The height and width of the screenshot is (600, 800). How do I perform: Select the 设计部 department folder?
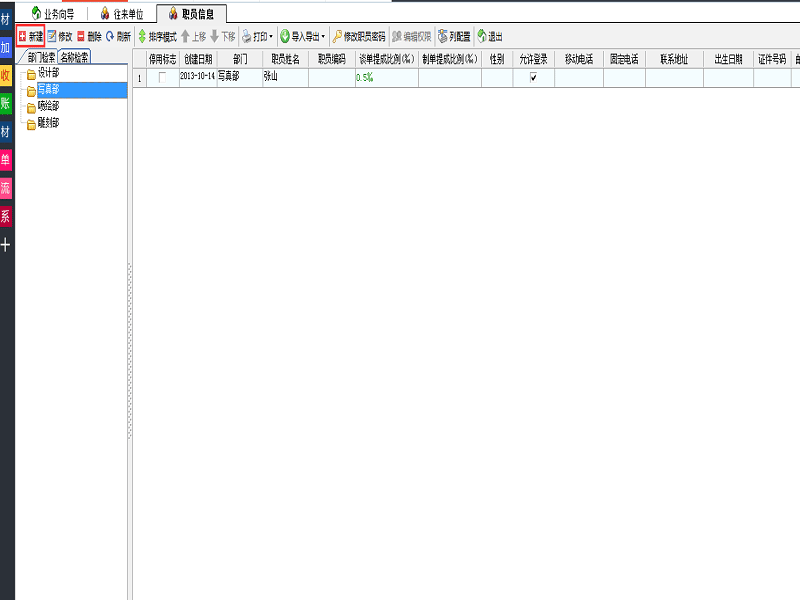[48, 73]
